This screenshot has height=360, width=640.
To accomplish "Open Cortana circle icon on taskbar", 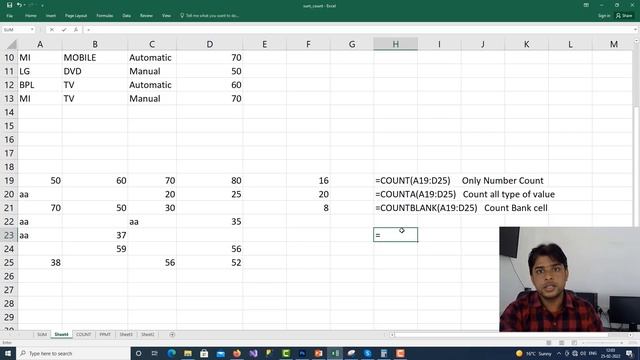I will click(138, 353).
